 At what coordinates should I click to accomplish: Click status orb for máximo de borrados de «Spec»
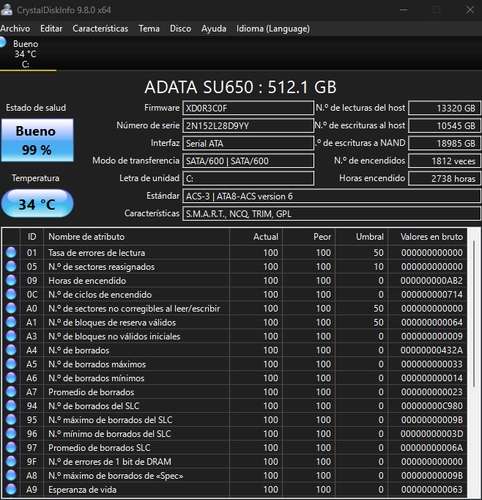tap(11, 476)
